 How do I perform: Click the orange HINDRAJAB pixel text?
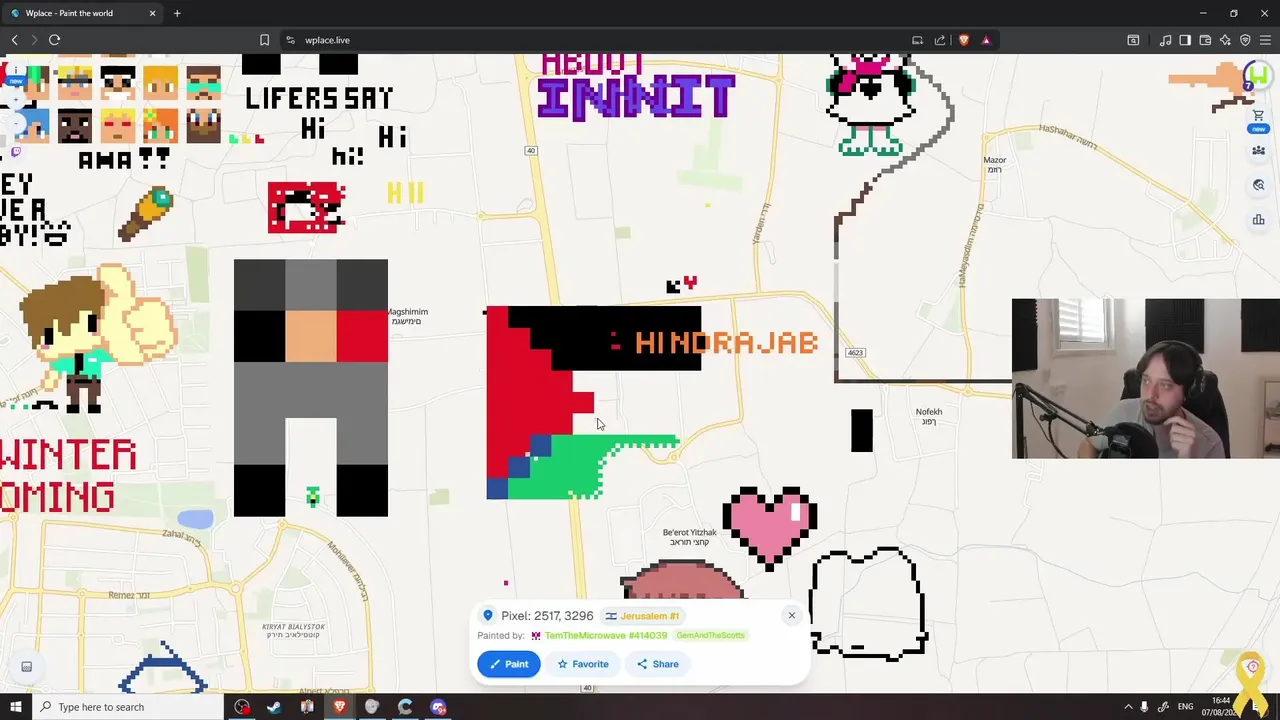[x=726, y=343]
